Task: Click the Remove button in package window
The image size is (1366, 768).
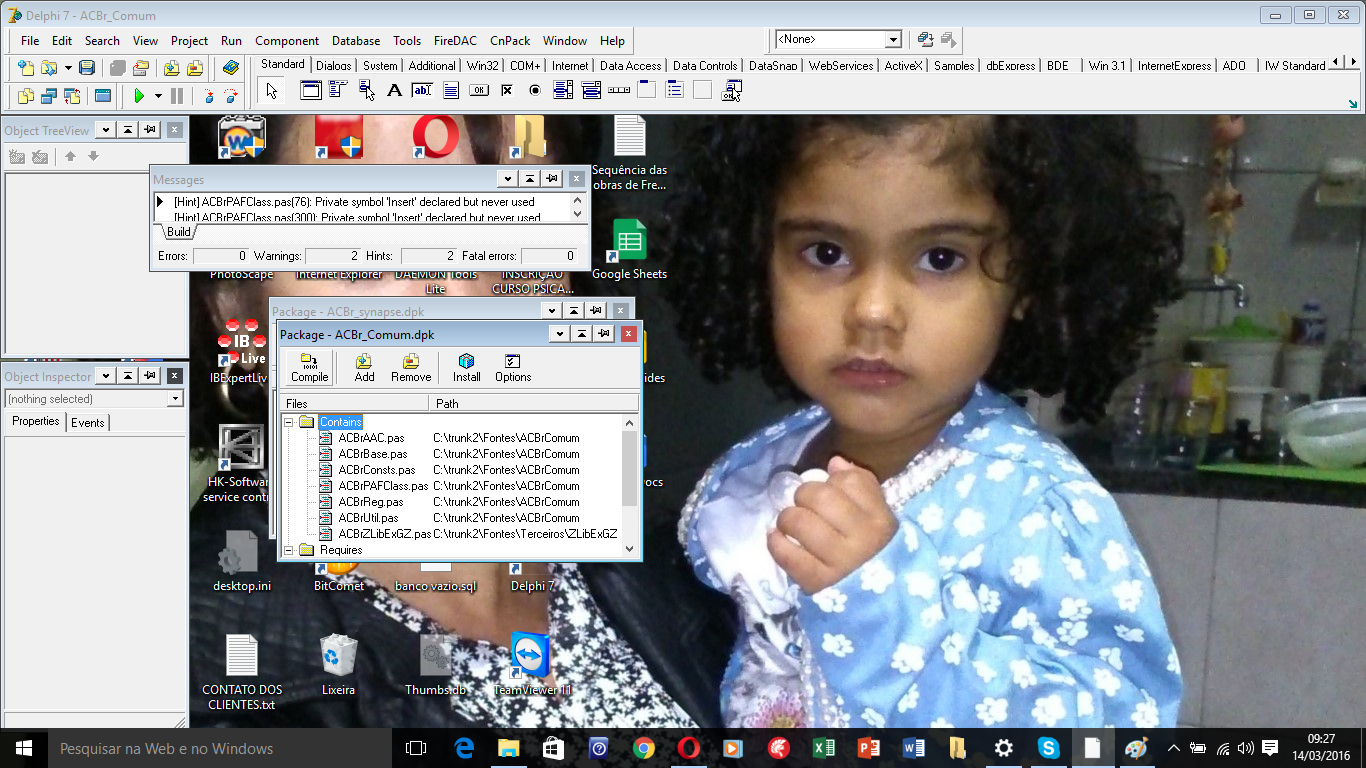Action: [x=411, y=367]
